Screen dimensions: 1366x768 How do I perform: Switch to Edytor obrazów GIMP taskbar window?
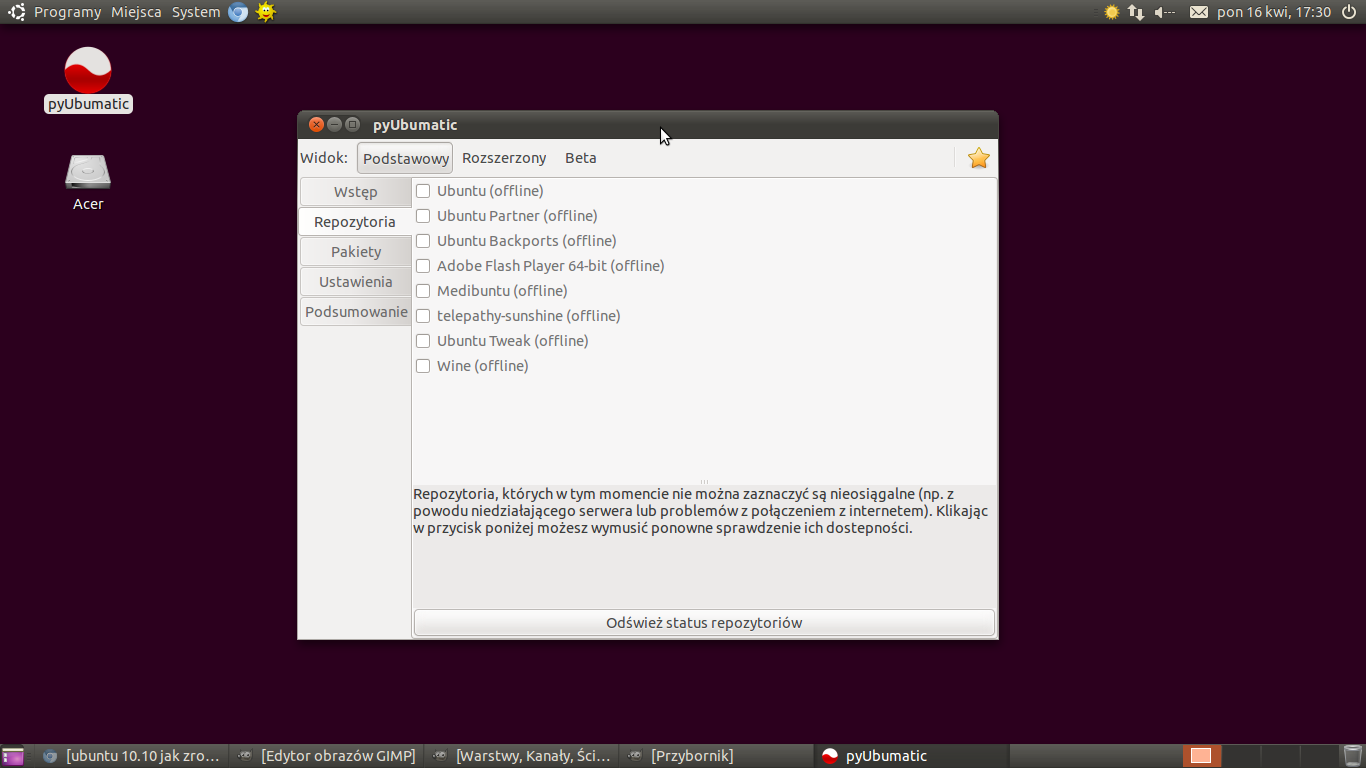[326, 756]
